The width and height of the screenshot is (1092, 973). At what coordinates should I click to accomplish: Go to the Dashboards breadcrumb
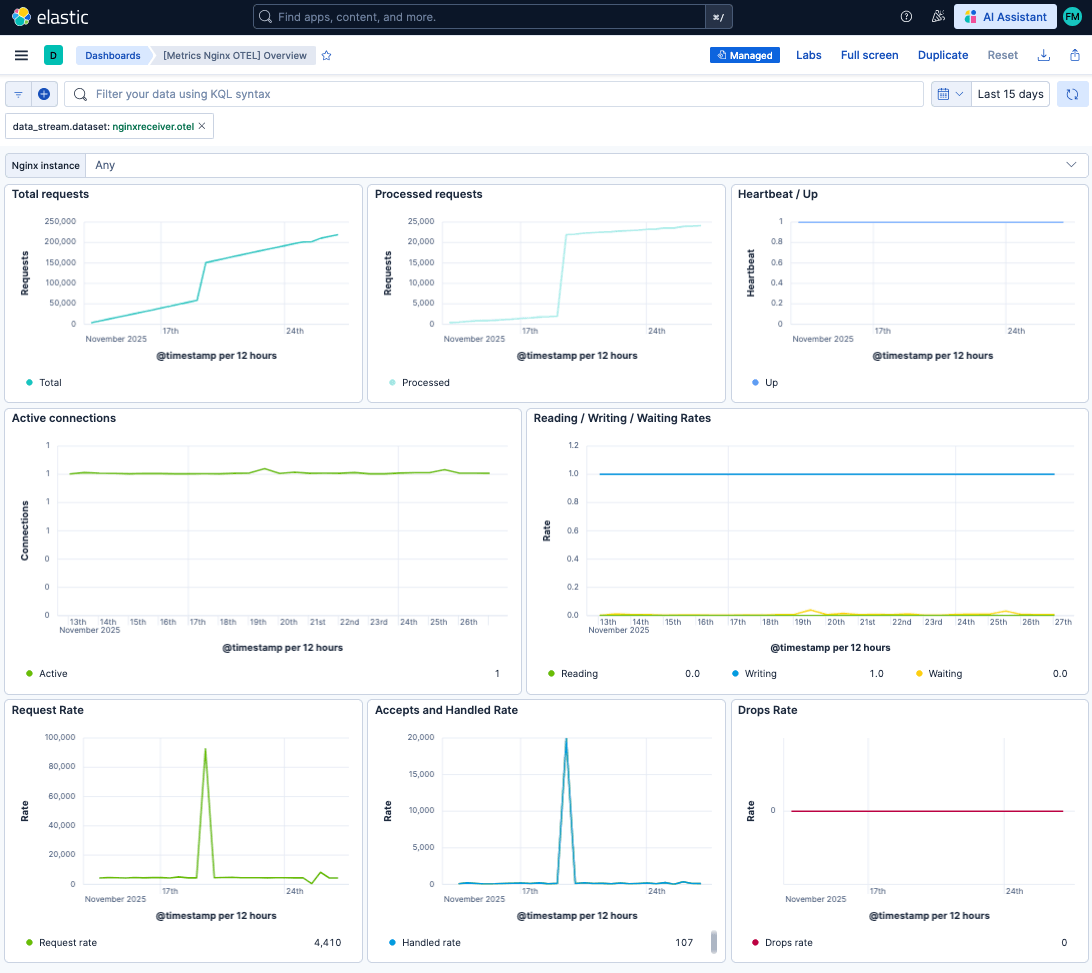tap(112, 56)
